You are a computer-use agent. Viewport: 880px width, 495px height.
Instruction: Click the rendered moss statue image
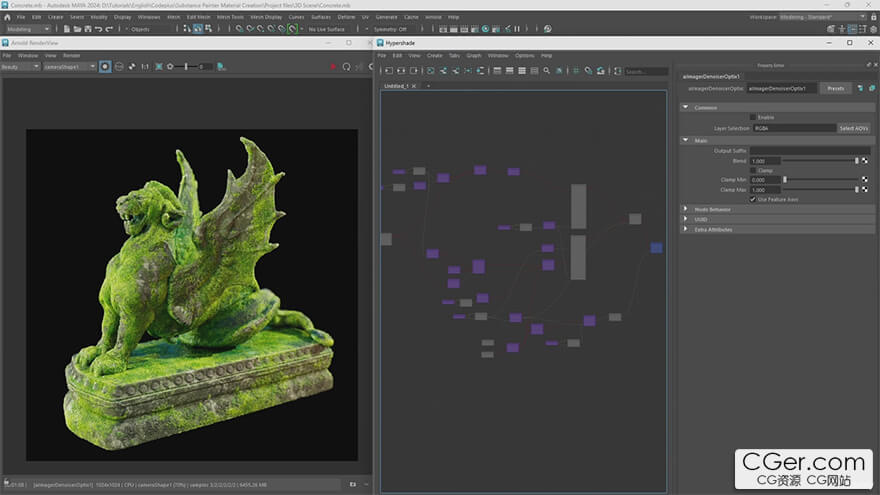tap(192, 295)
